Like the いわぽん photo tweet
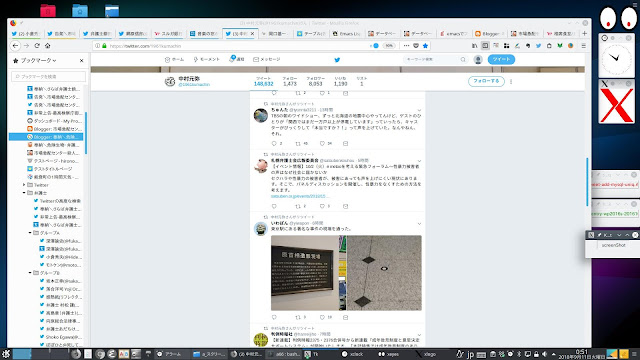Image resolution: width=640 pixels, height=360 pixels. pos(322,317)
